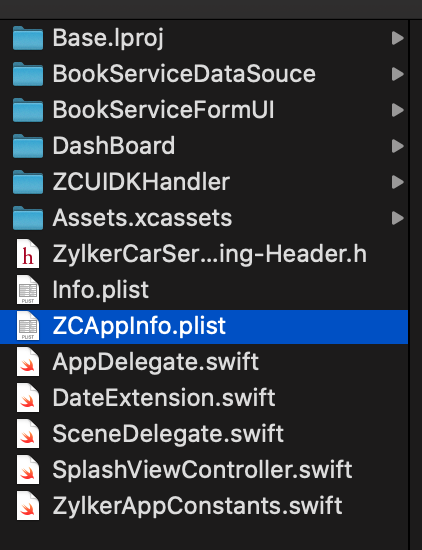Screen dimensions: 422x550
Task: Expand the BookServiceFormUI folder arrow
Action: [x=397, y=110]
